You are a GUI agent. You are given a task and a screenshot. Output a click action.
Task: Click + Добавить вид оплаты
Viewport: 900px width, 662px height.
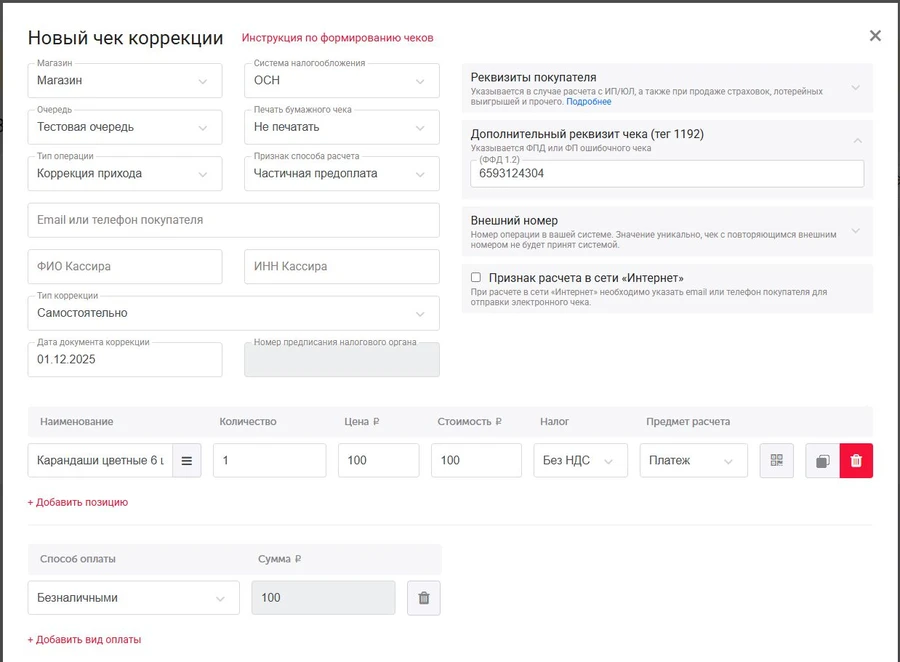[x=84, y=639]
